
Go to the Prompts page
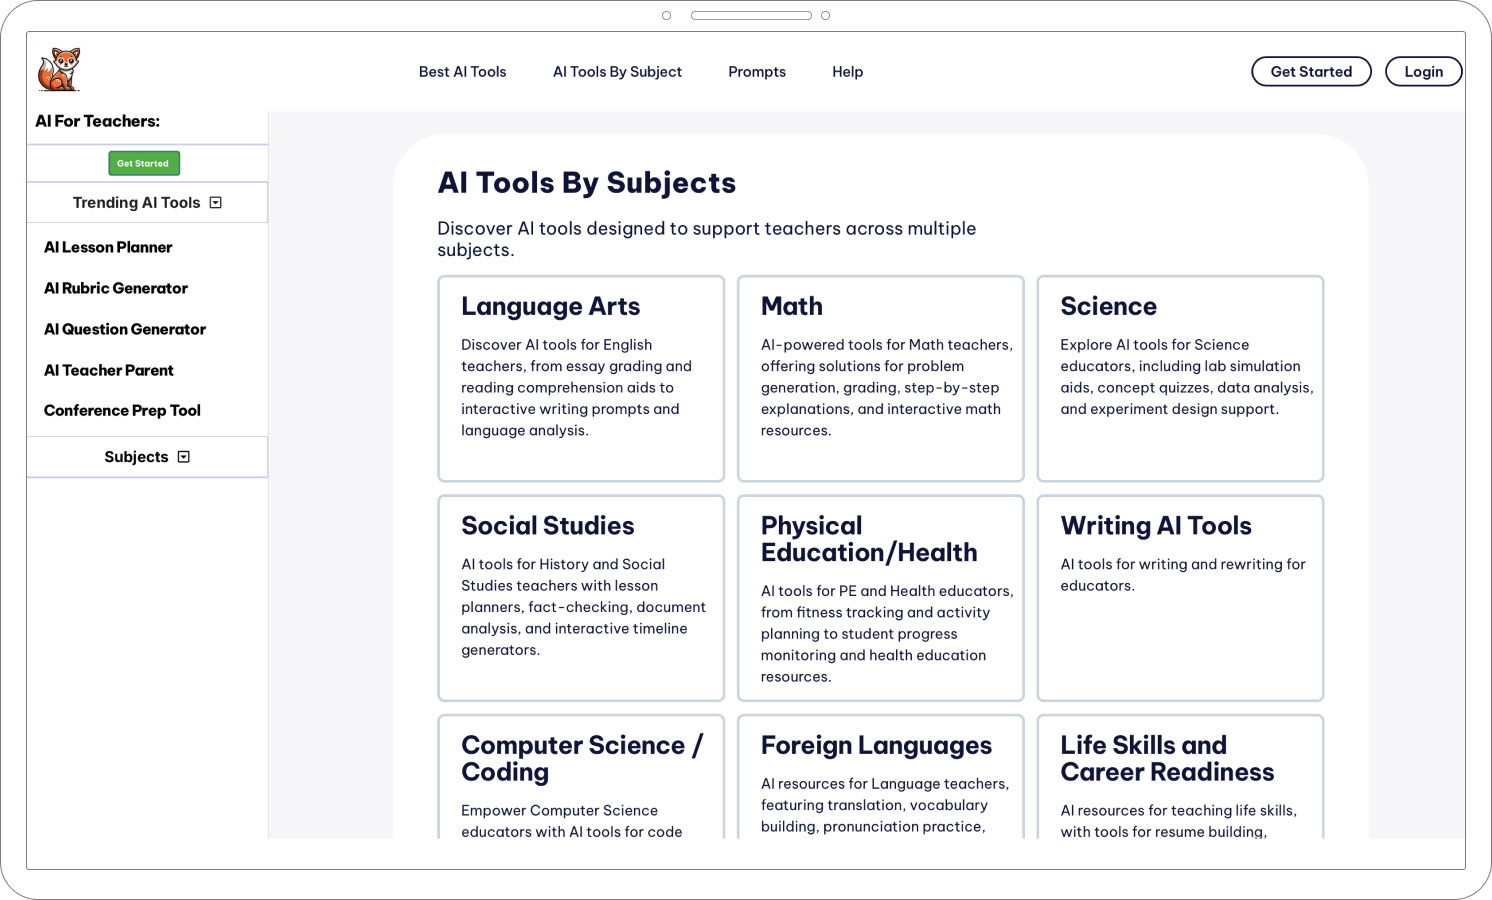point(756,72)
